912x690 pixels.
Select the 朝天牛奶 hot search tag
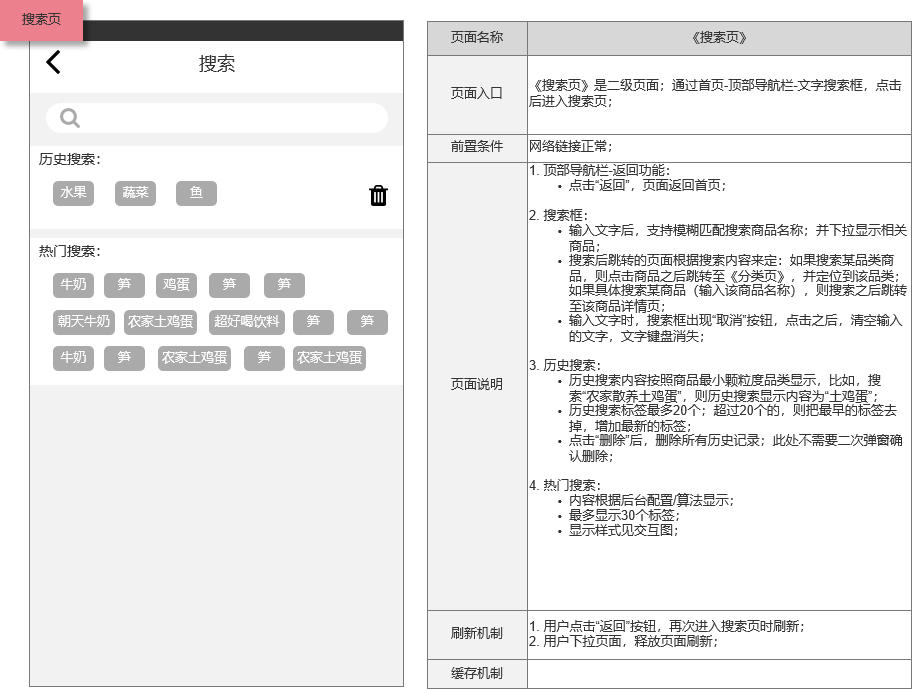[83, 322]
